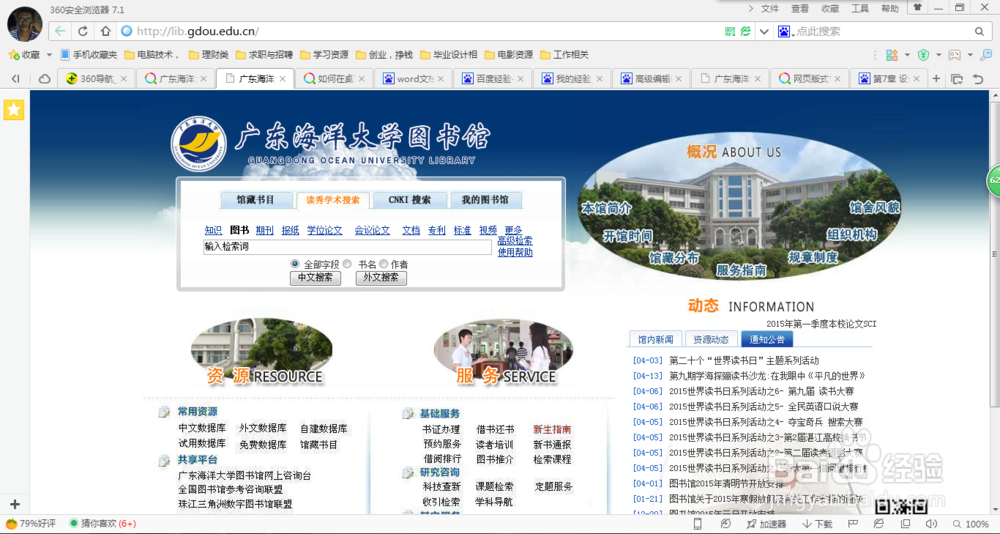Open the 手机收藏夹 bookmark icon
This screenshot has height=534, width=1000.
coord(64,55)
